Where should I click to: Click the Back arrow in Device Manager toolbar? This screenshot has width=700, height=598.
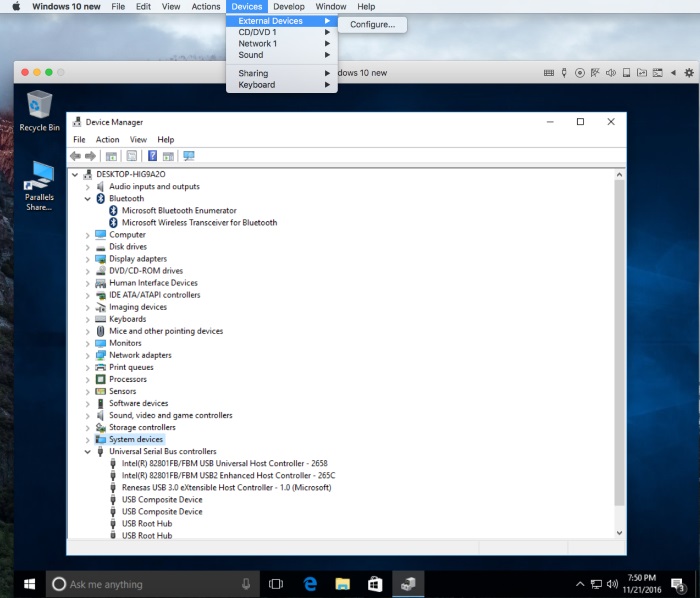pyautogui.click(x=75, y=156)
